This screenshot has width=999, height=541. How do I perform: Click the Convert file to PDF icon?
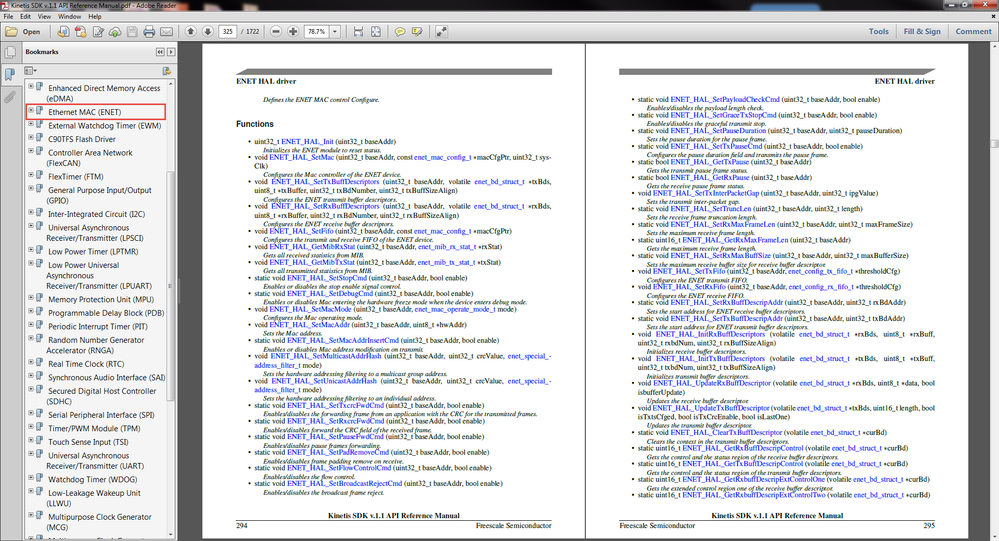tap(63, 31)
